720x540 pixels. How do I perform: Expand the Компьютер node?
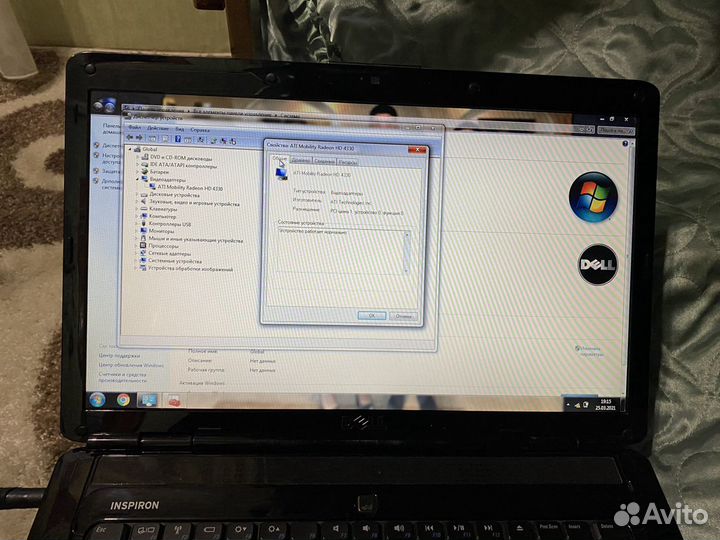click(137, 216)
